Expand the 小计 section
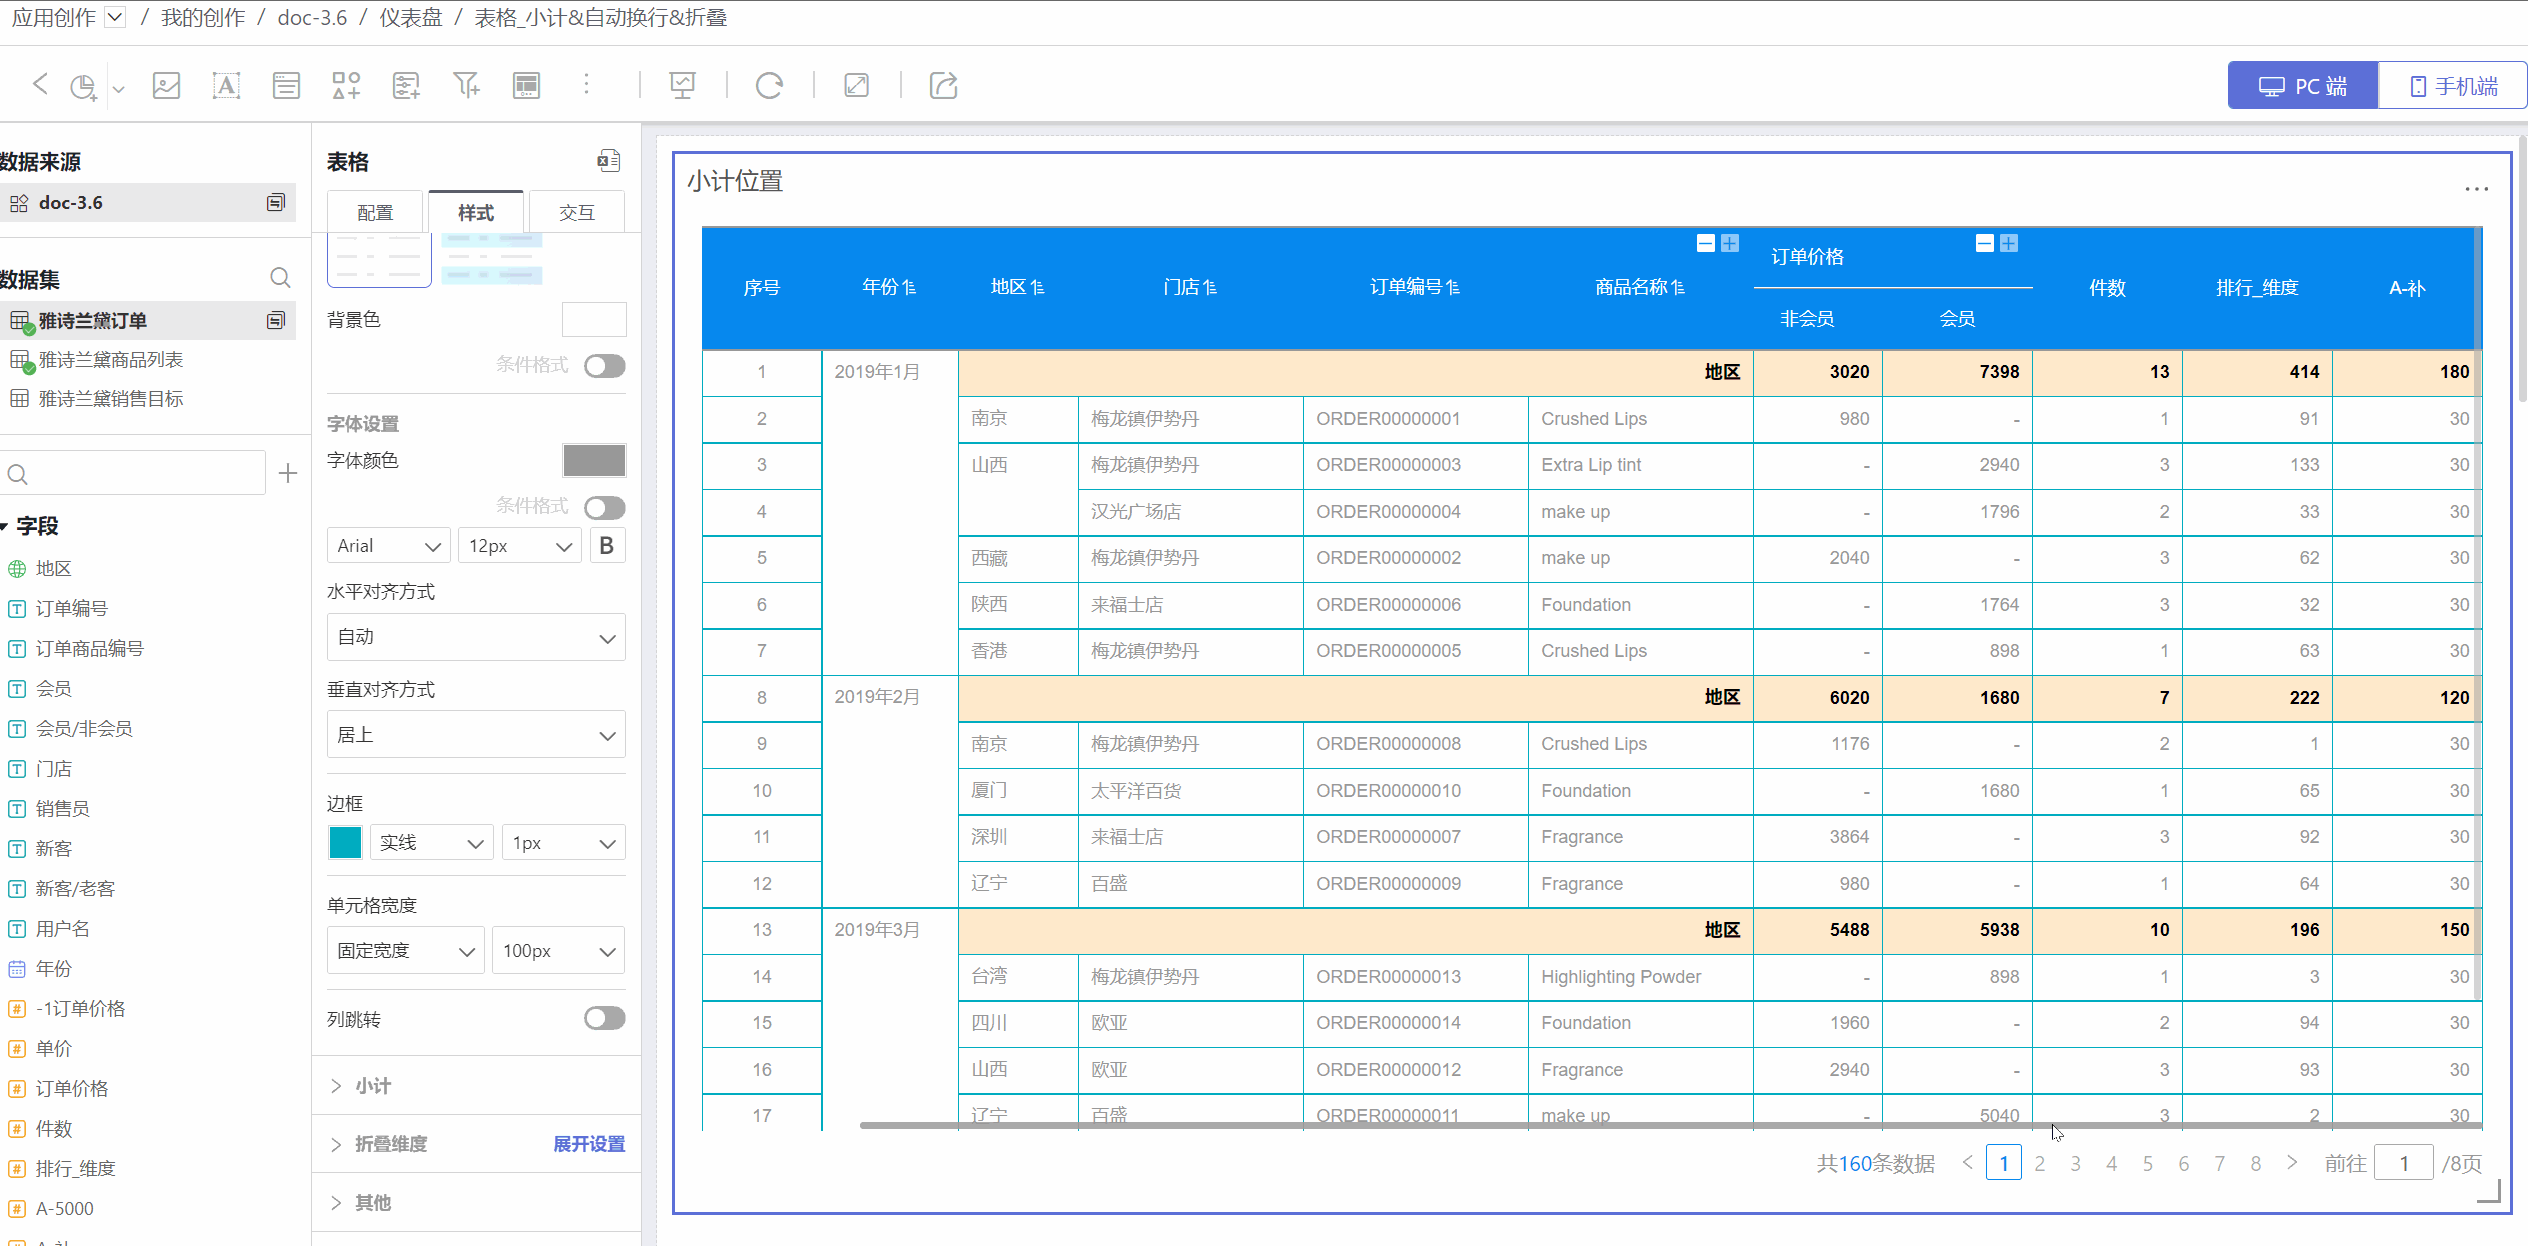This screenshot has height=1246, width=2528. point(372,1086)
